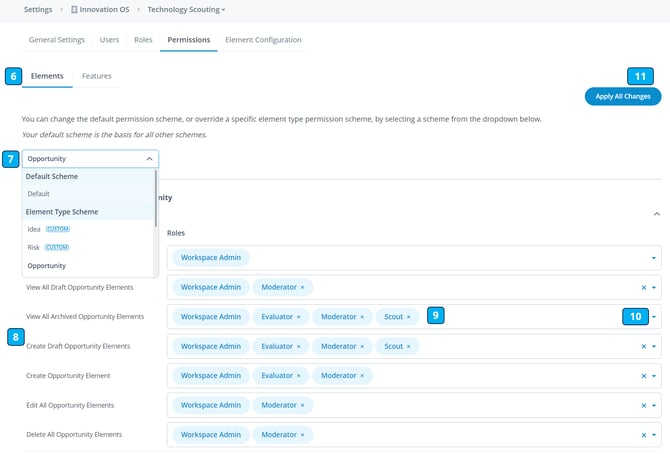The image size is (670, 454).
Task: Remove Evaluator tag in View All Archived row
Action: [x=298, y=317]
